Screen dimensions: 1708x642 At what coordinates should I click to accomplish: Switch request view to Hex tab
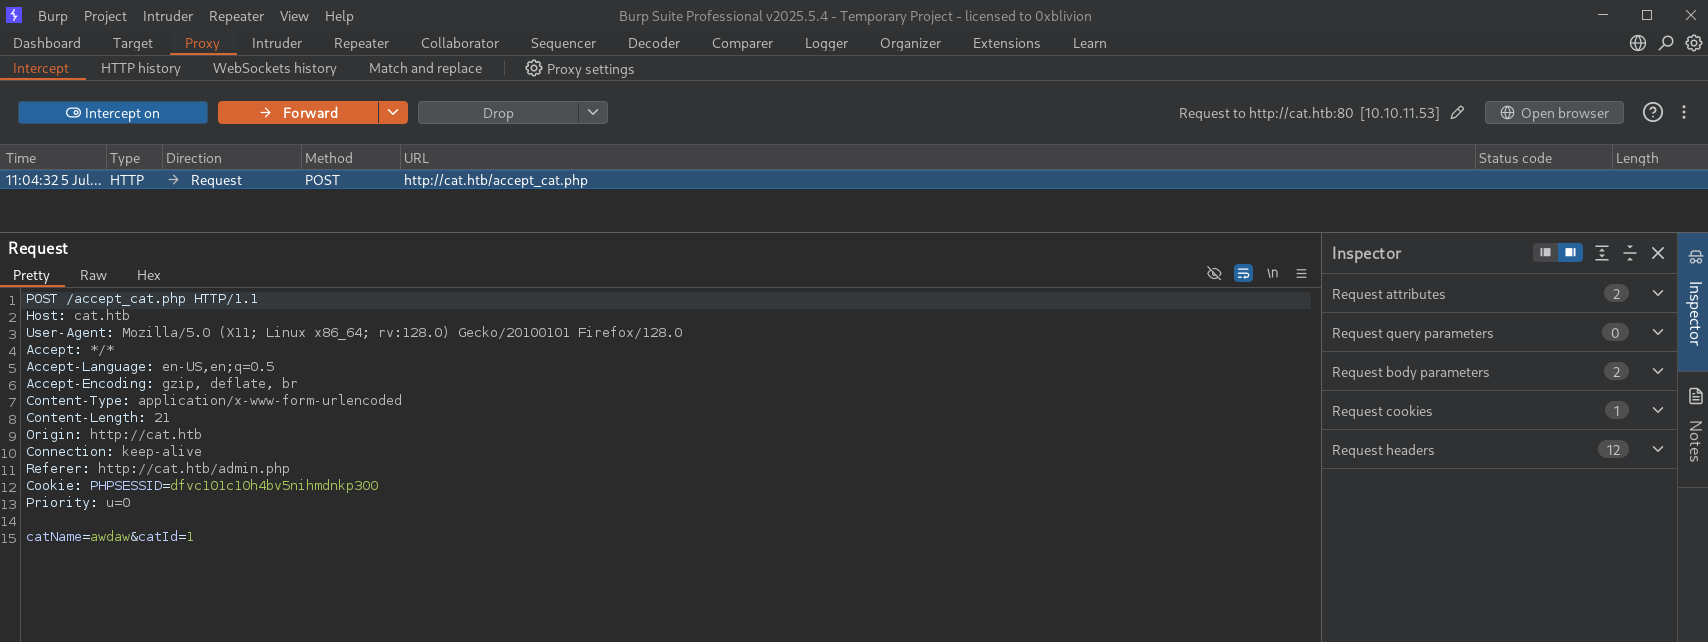pos(149,275)
